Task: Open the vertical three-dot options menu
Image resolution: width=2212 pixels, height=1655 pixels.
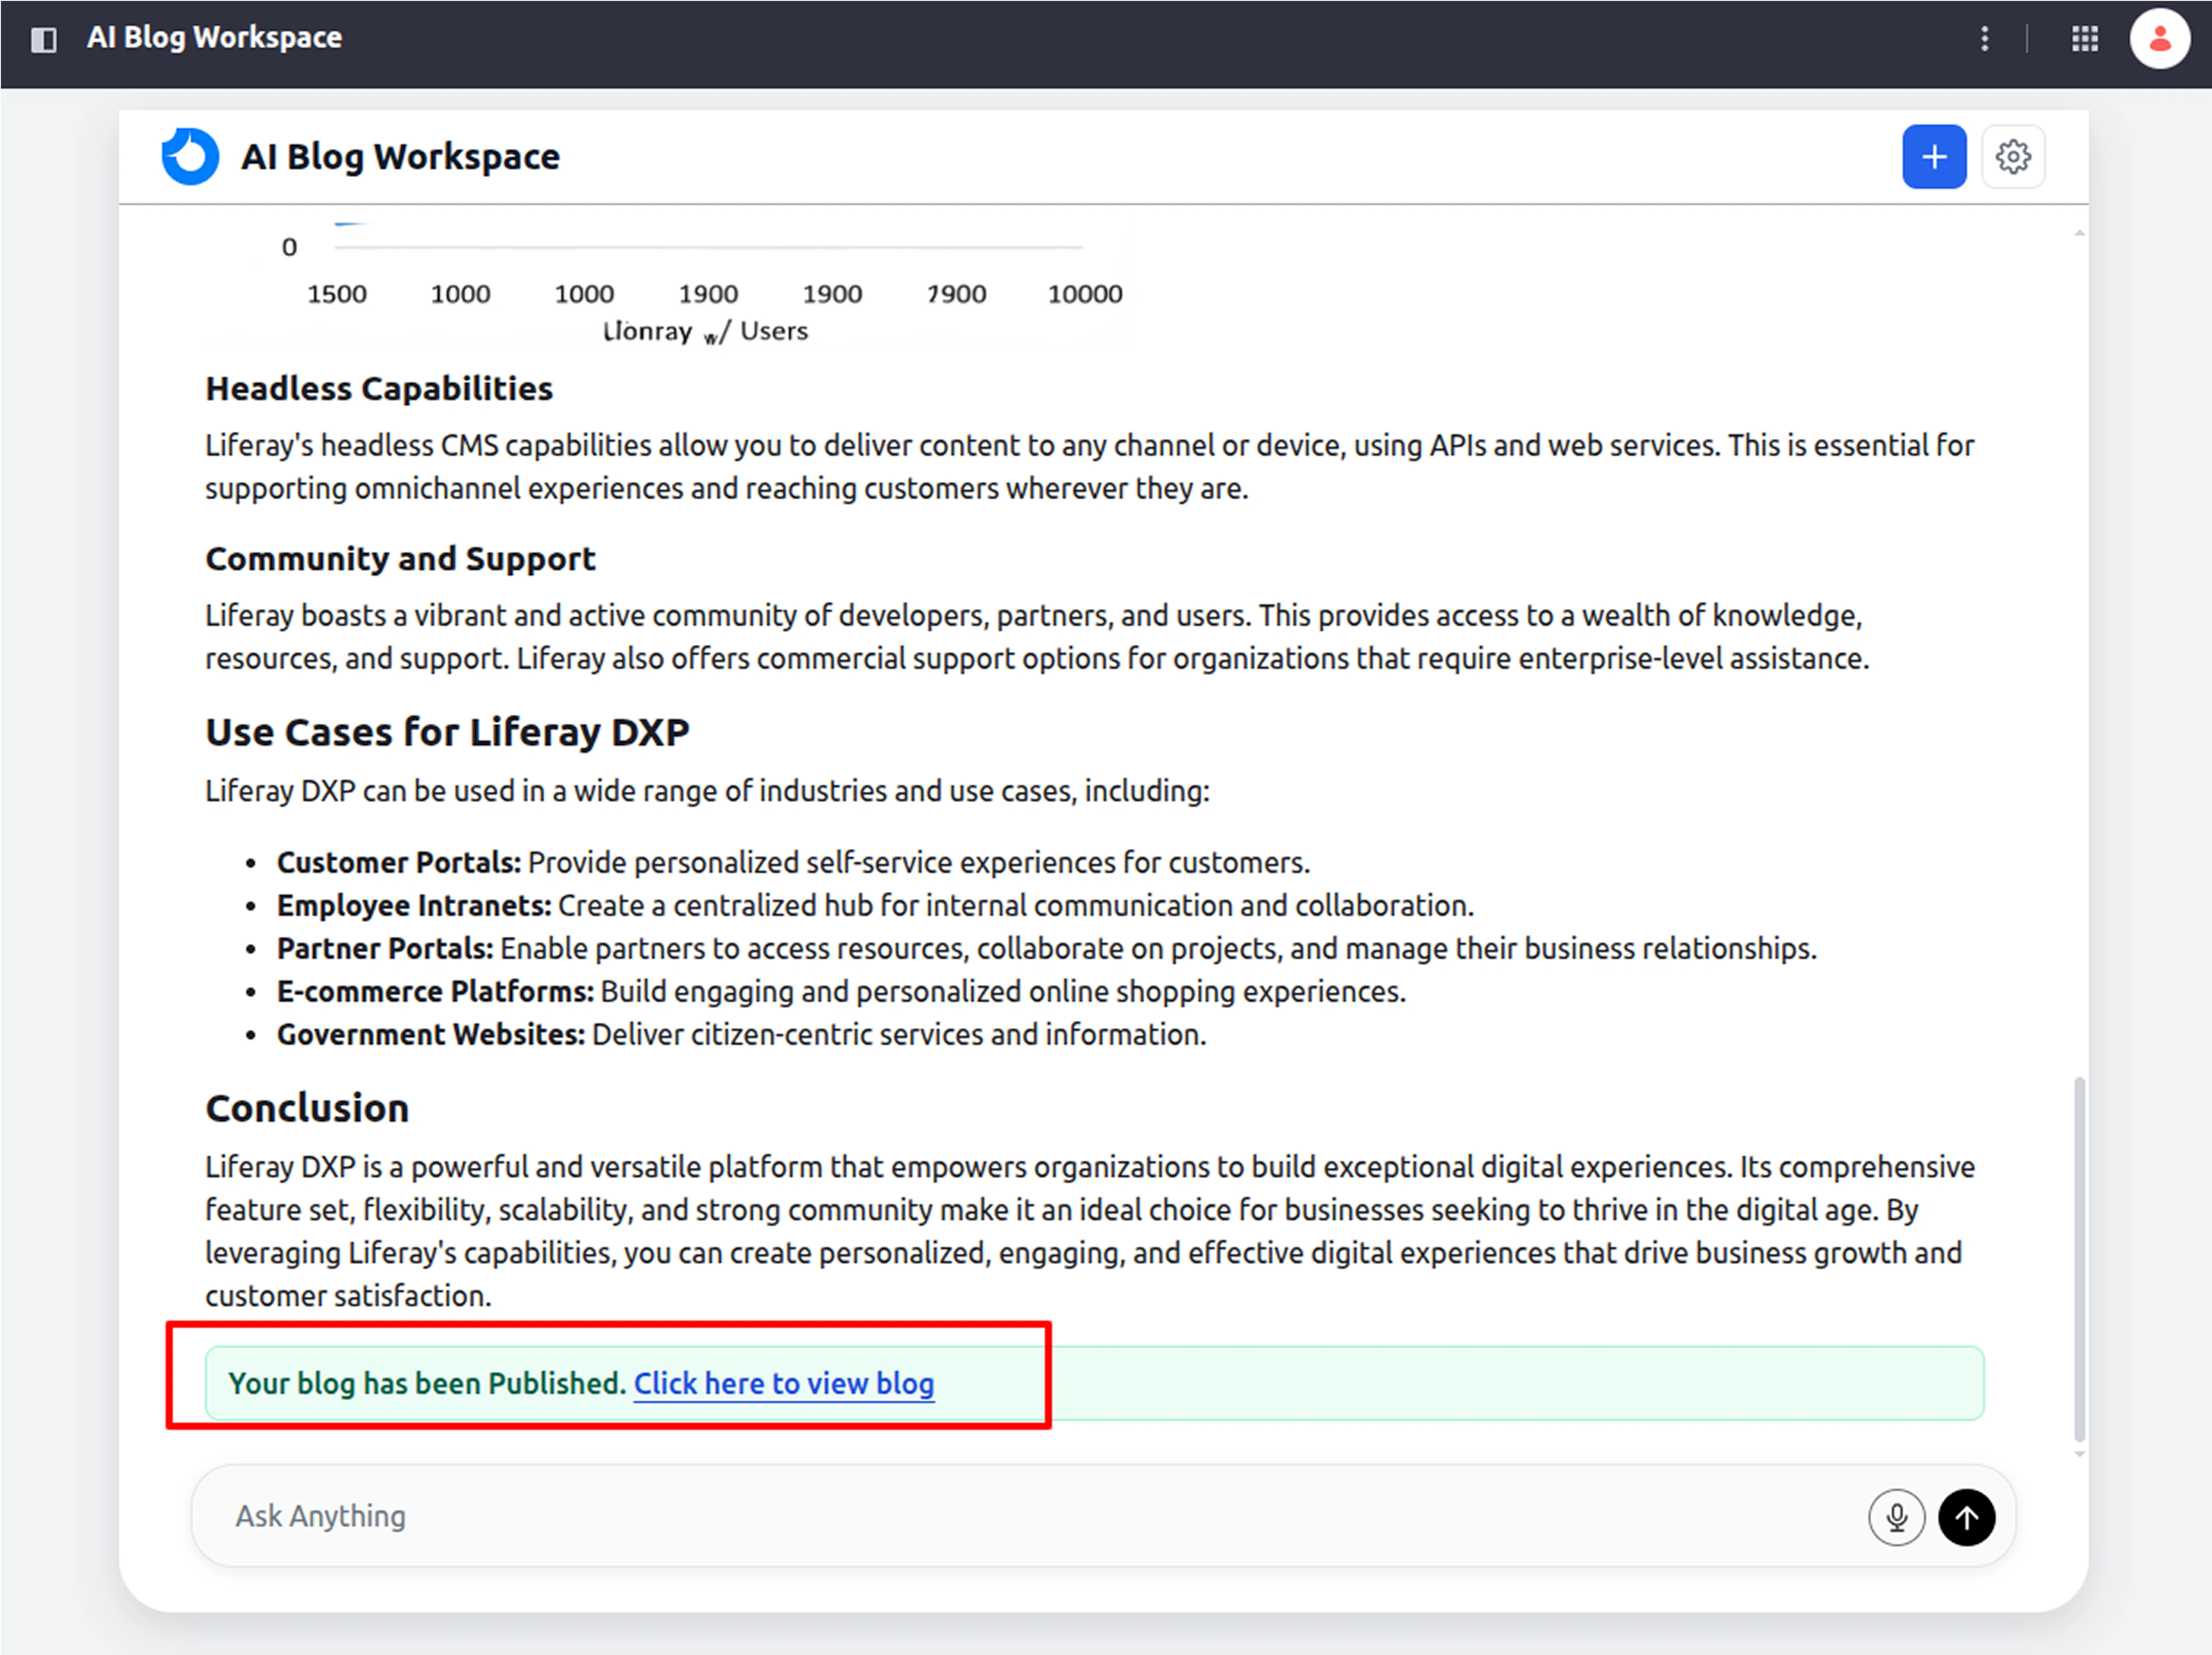Action: (x=1984, y=39)
